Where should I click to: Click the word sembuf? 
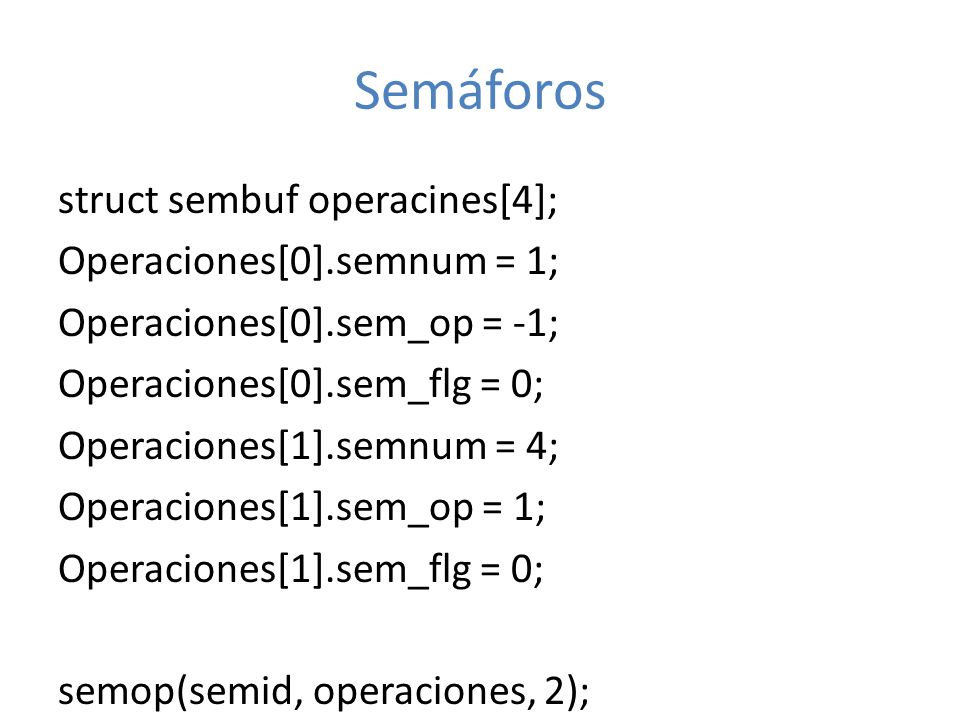tap(233, 200)
